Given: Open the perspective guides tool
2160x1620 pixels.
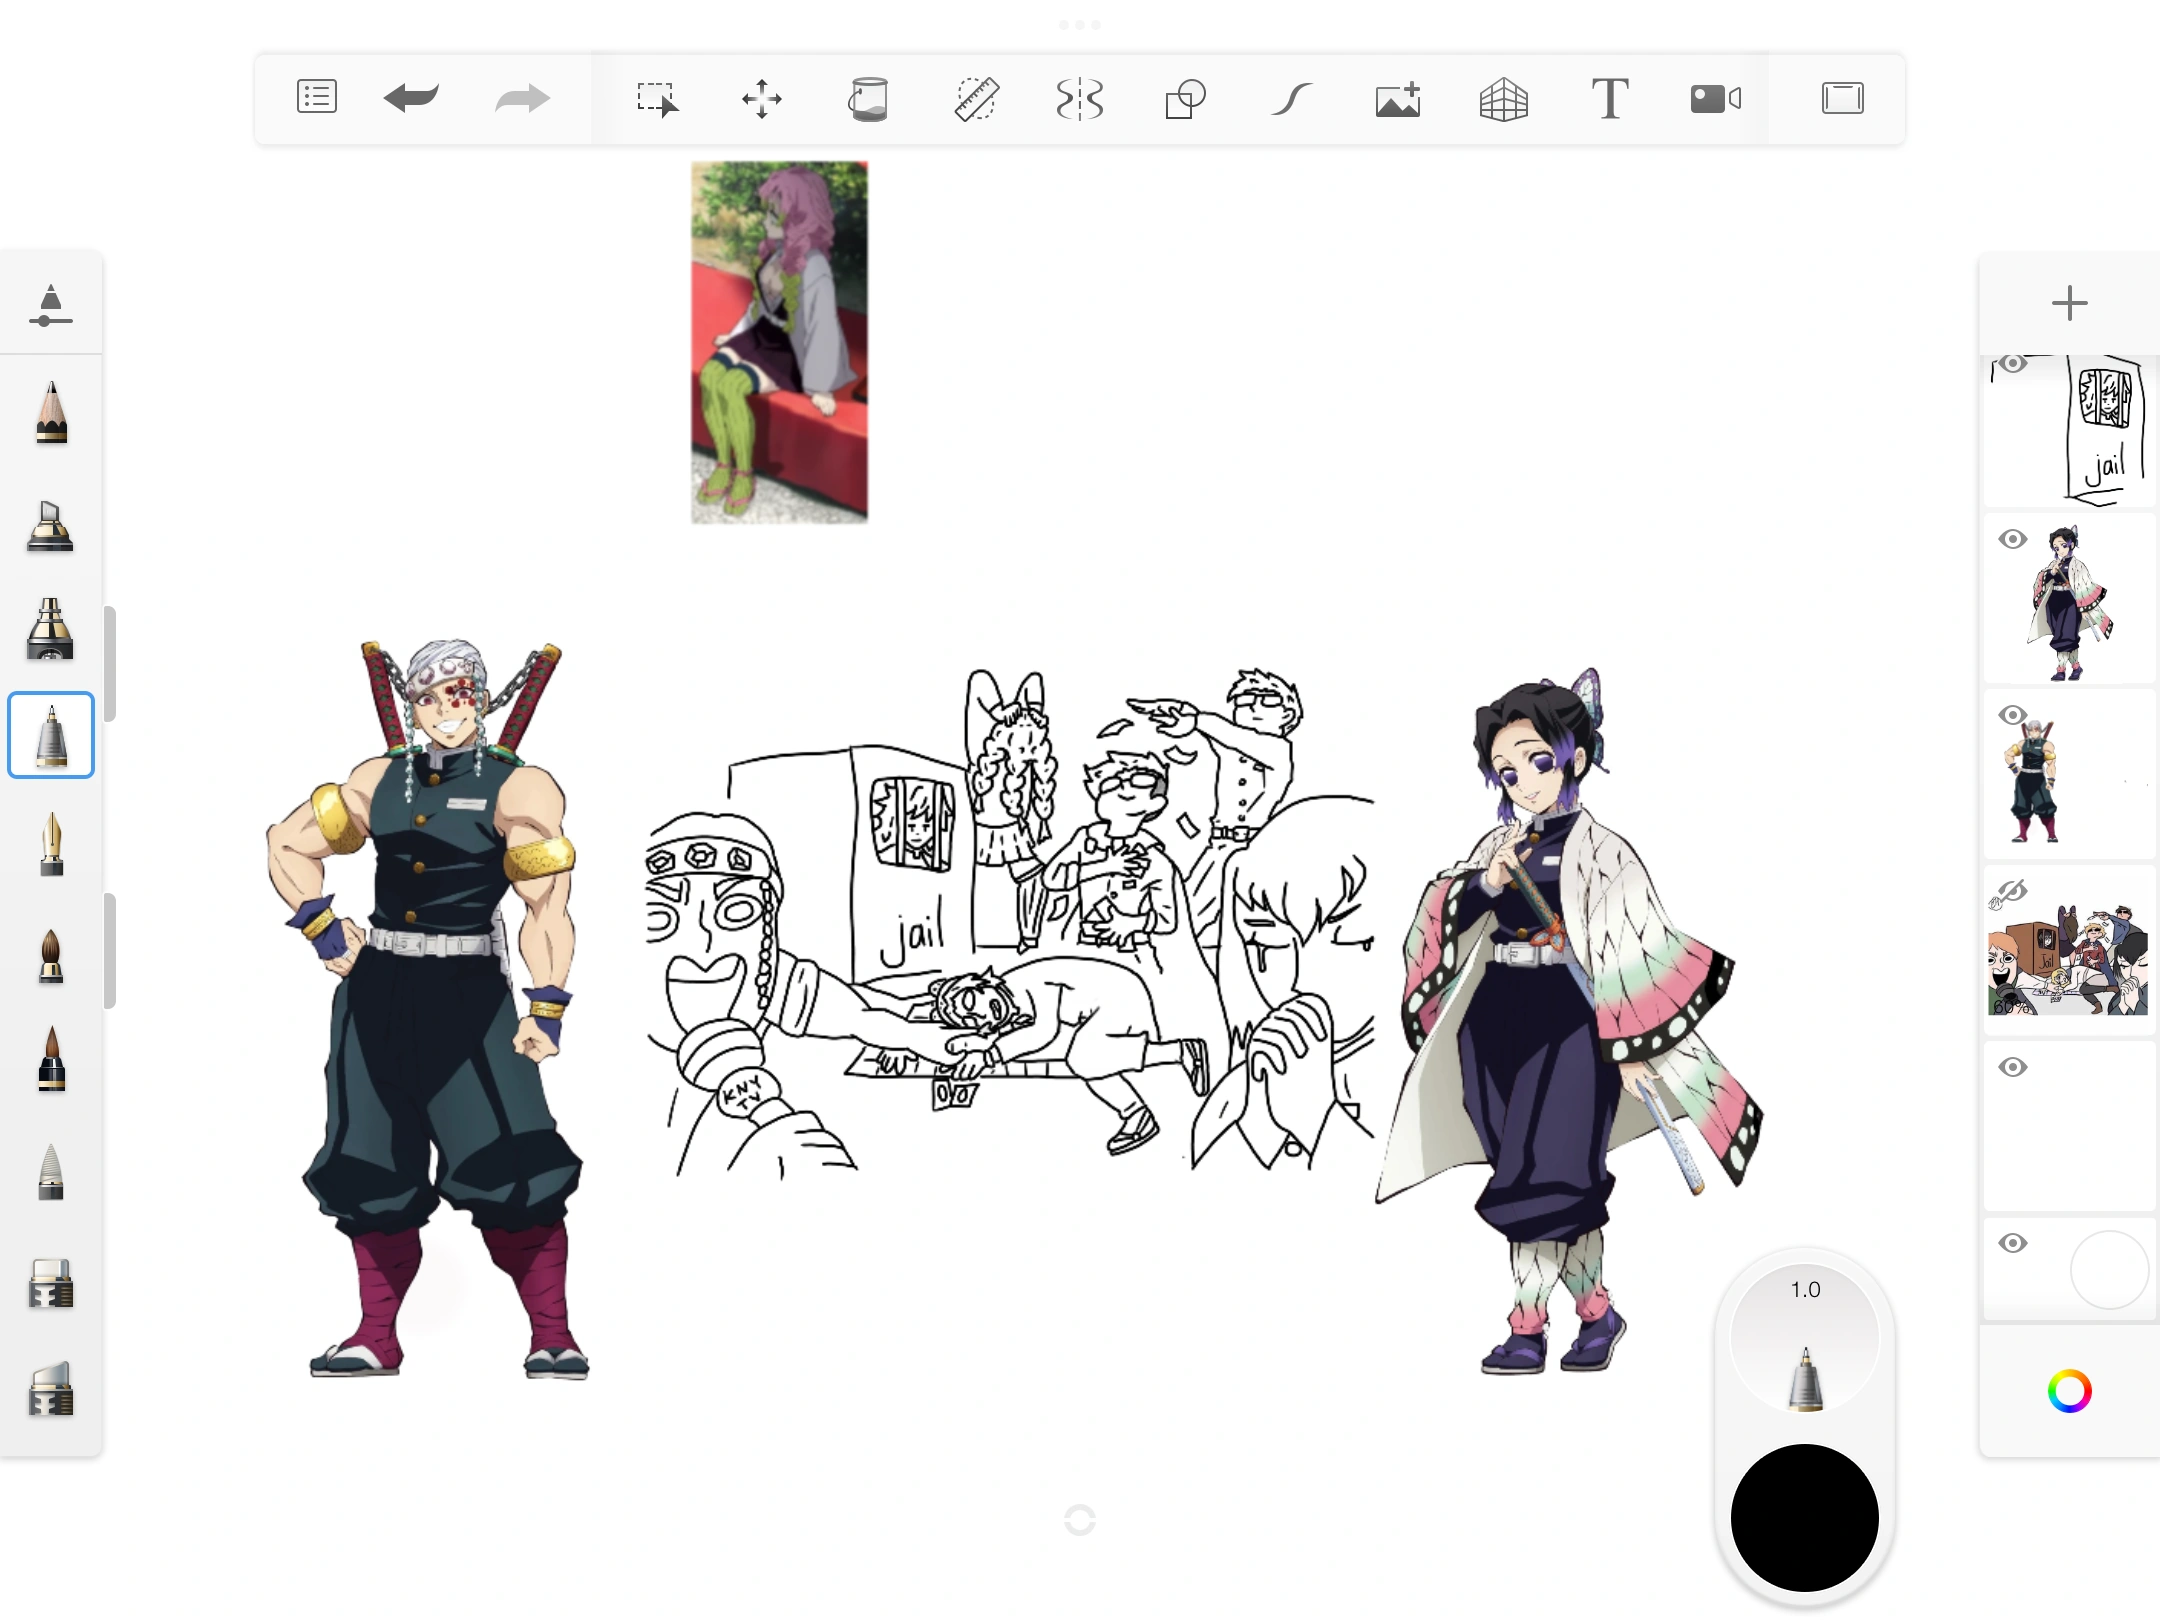Looking at the screenshot, I should point(1504,99).
